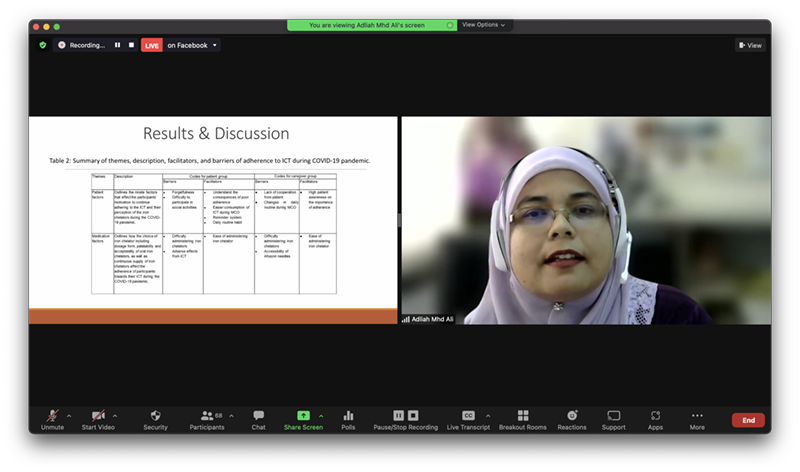
Task: Open the View layout menu
Action: click(750, 45)
